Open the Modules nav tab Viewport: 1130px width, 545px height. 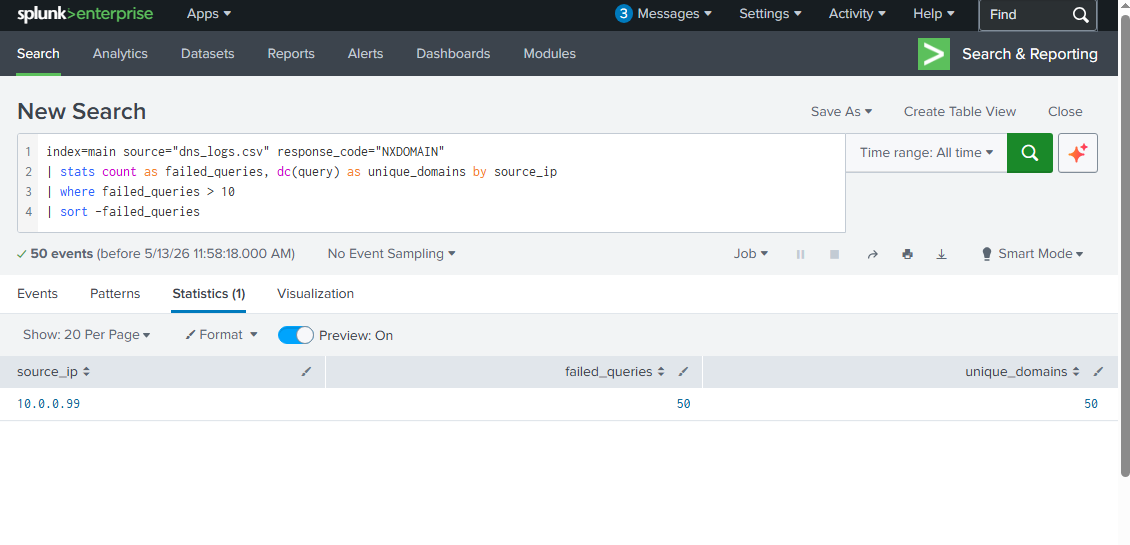pos(550,54)
